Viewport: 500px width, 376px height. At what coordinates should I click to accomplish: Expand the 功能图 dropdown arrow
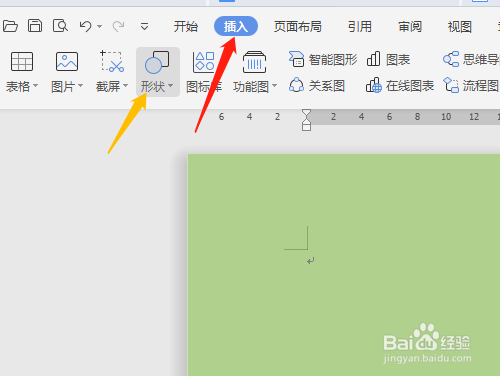[x=274, y=86]
